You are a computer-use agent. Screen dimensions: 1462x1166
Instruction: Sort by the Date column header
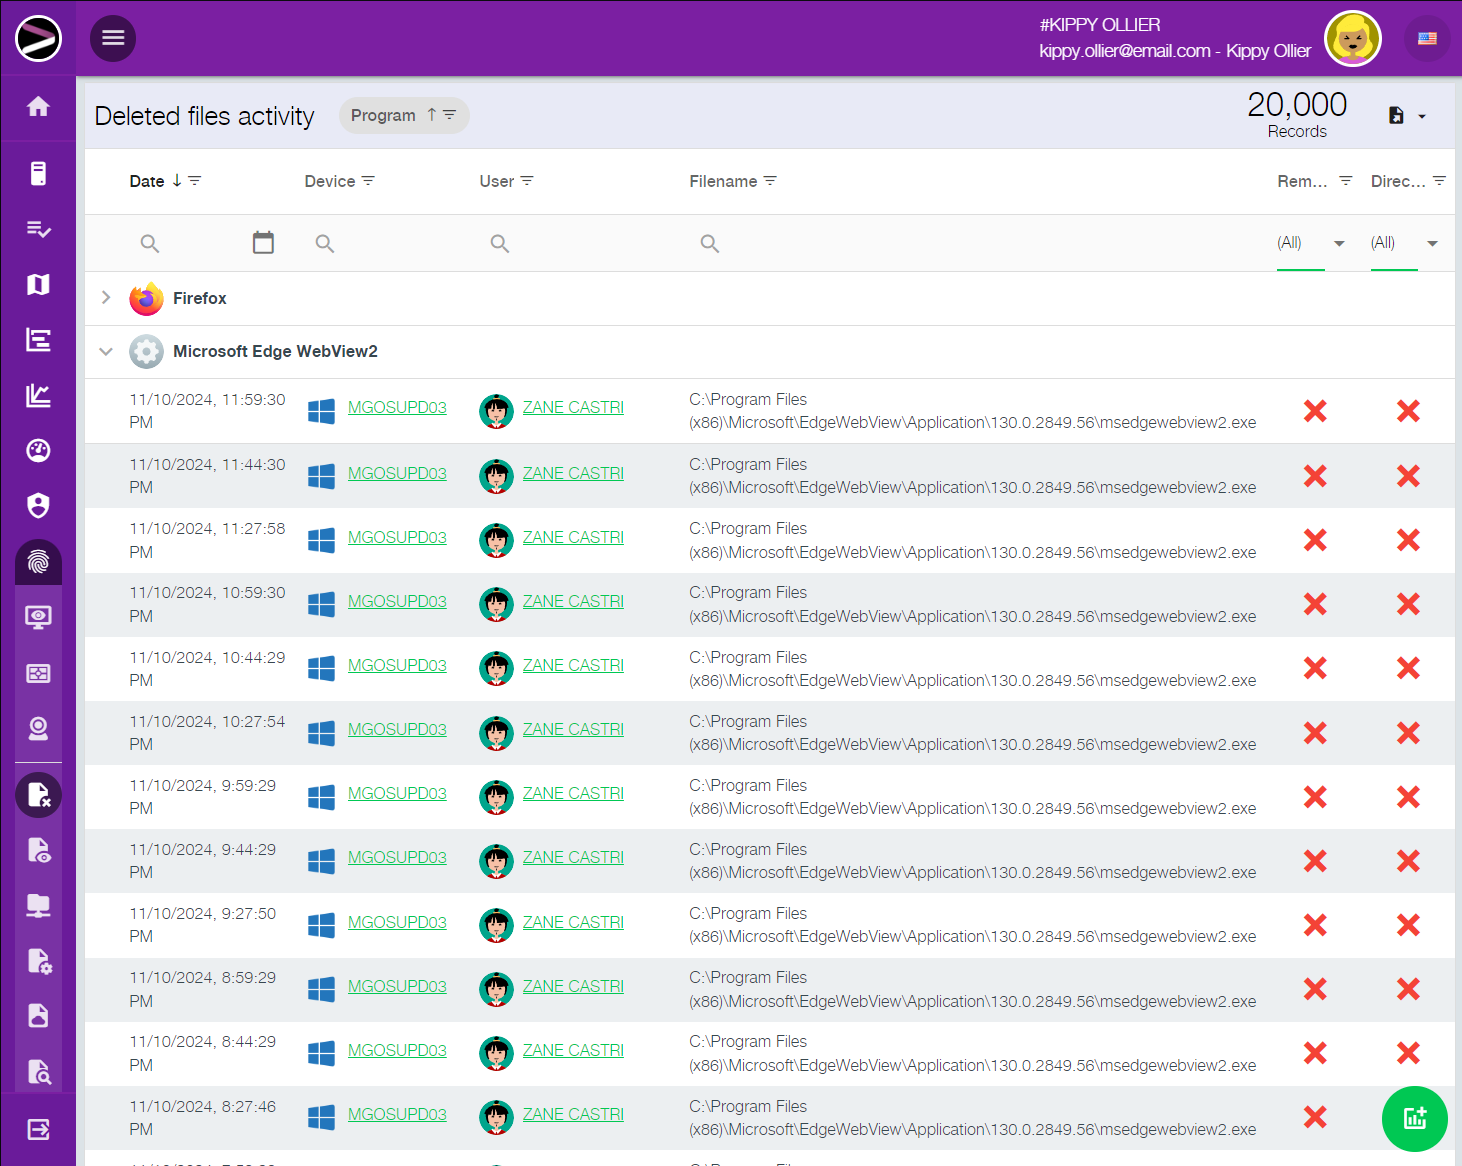tap(147, 181)
